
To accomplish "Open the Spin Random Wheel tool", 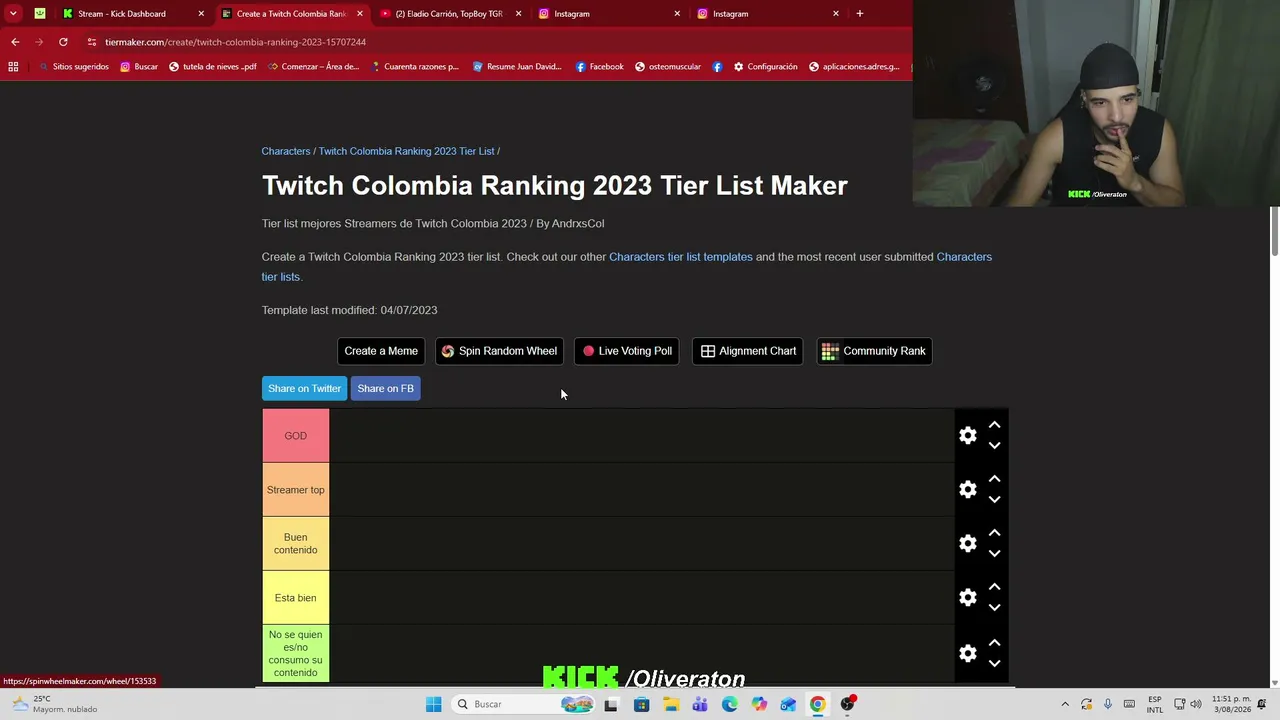I will click(499, 351).
